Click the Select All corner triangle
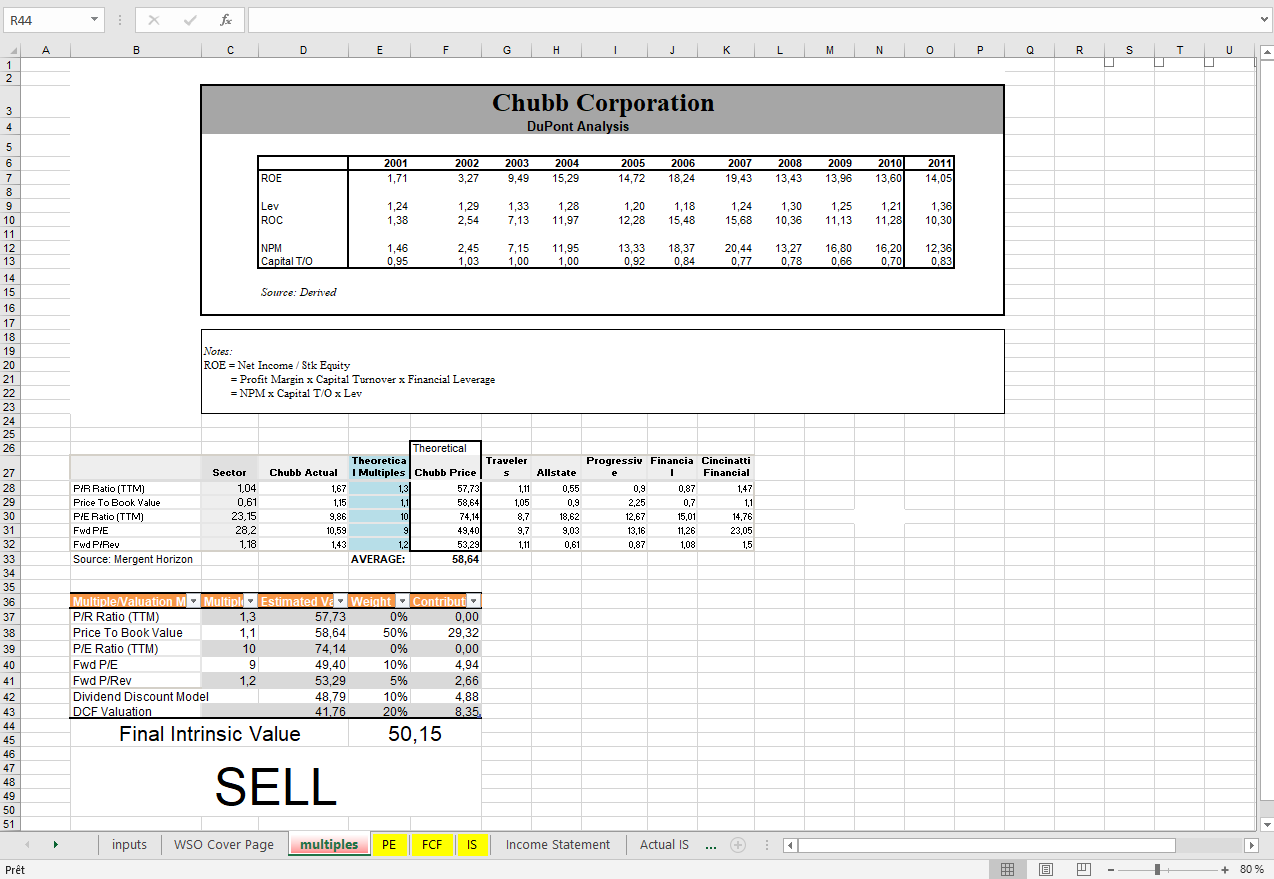 [12, 50]
